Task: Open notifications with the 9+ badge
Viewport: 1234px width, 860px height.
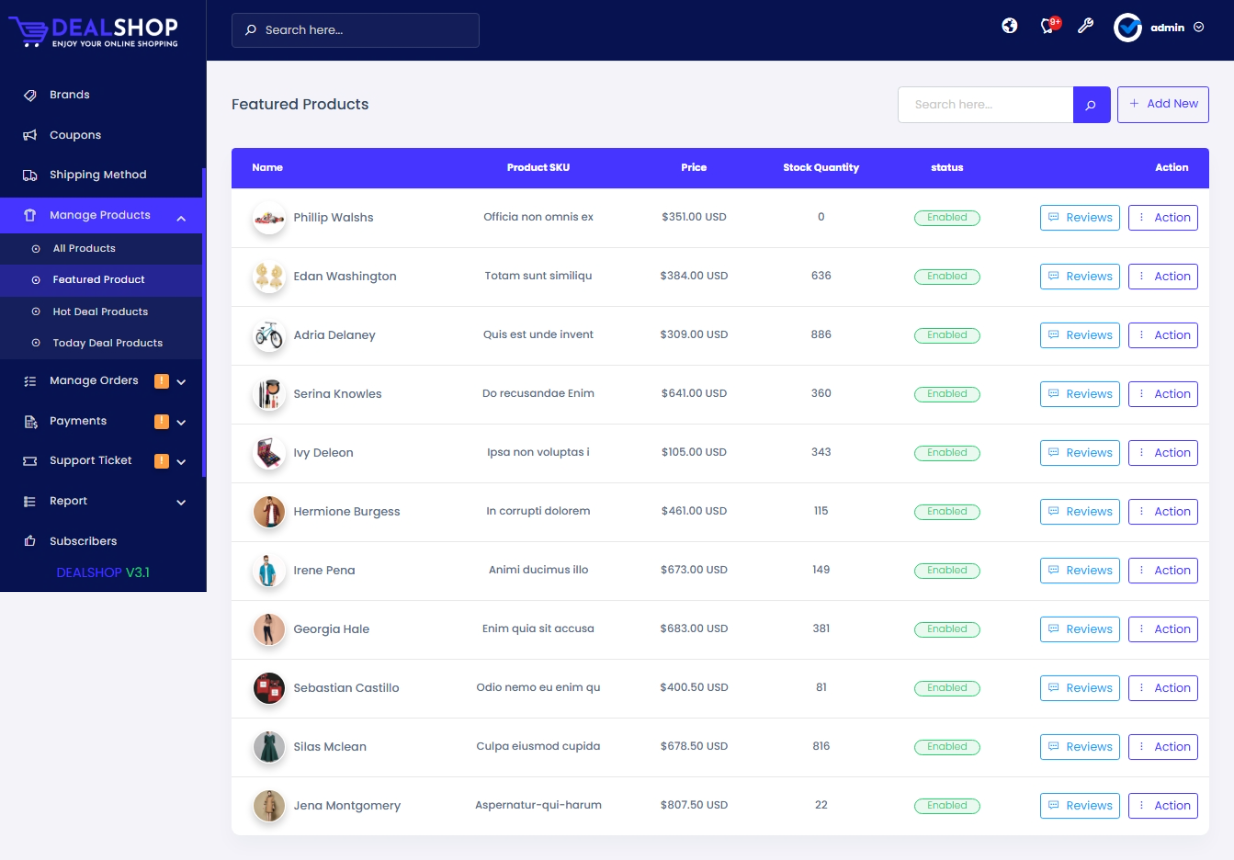Action: click(x=1048, y=26)
